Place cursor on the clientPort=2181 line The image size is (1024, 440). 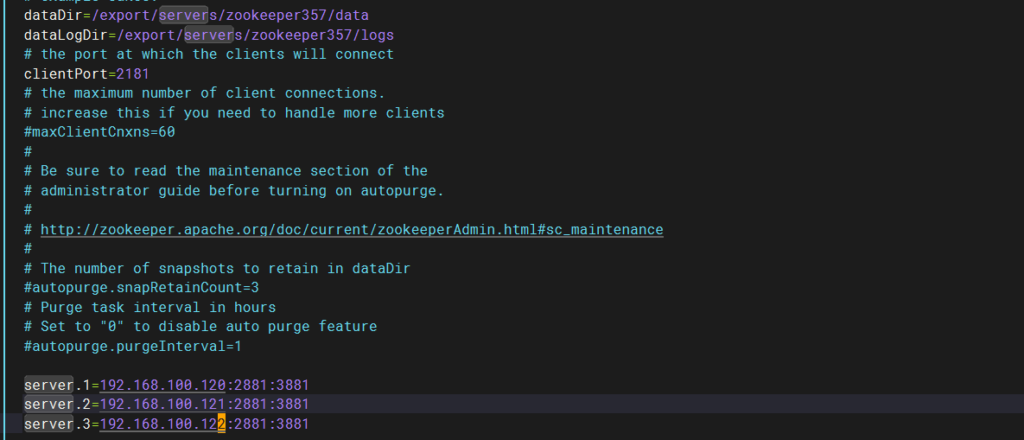coord(89,74)
